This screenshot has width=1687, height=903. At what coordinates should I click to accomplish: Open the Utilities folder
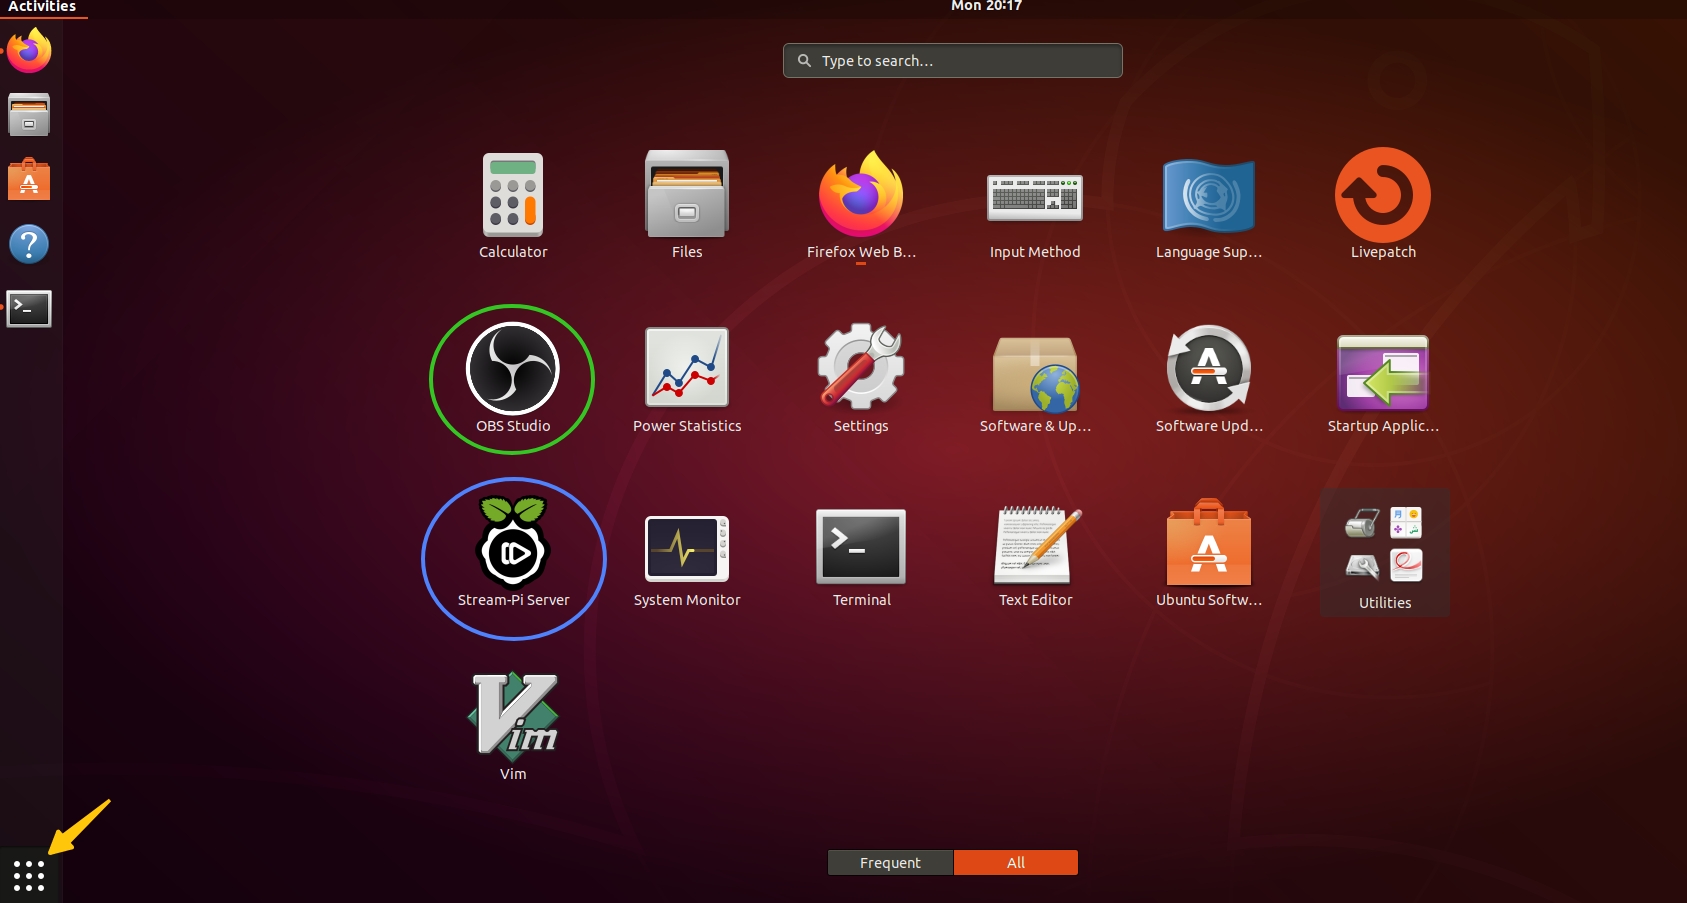click(x=1385, y=553)
